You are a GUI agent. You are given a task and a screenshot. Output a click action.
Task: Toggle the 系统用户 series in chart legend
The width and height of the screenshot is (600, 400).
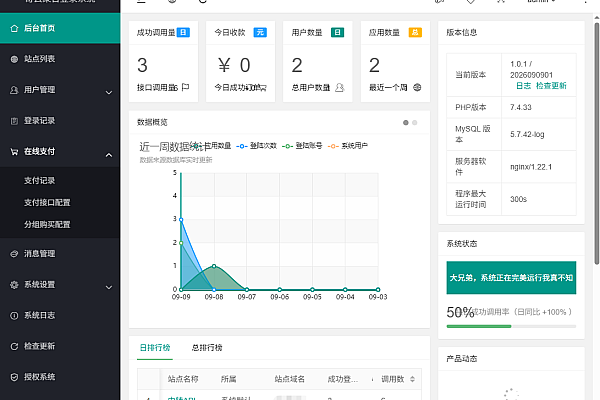click(x=347, y=146)
